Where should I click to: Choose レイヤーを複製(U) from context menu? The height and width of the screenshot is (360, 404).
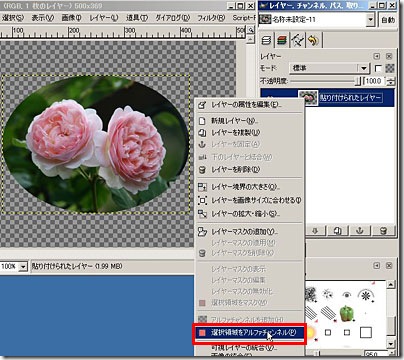(x=249, y=133)
